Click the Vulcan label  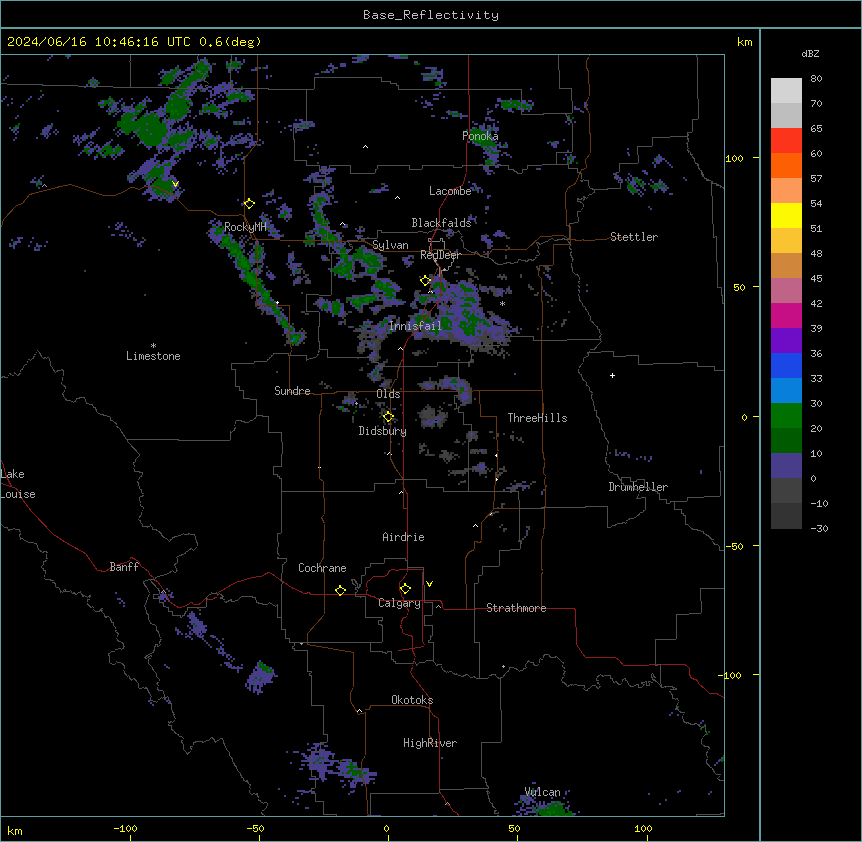(542, 792)
